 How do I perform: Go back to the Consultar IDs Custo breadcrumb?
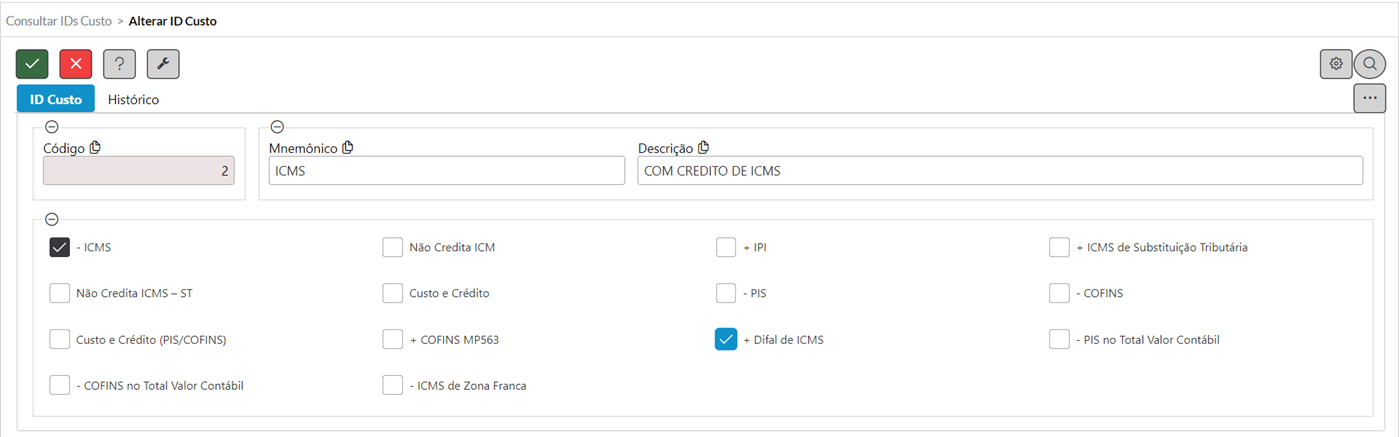click(59, 21)
